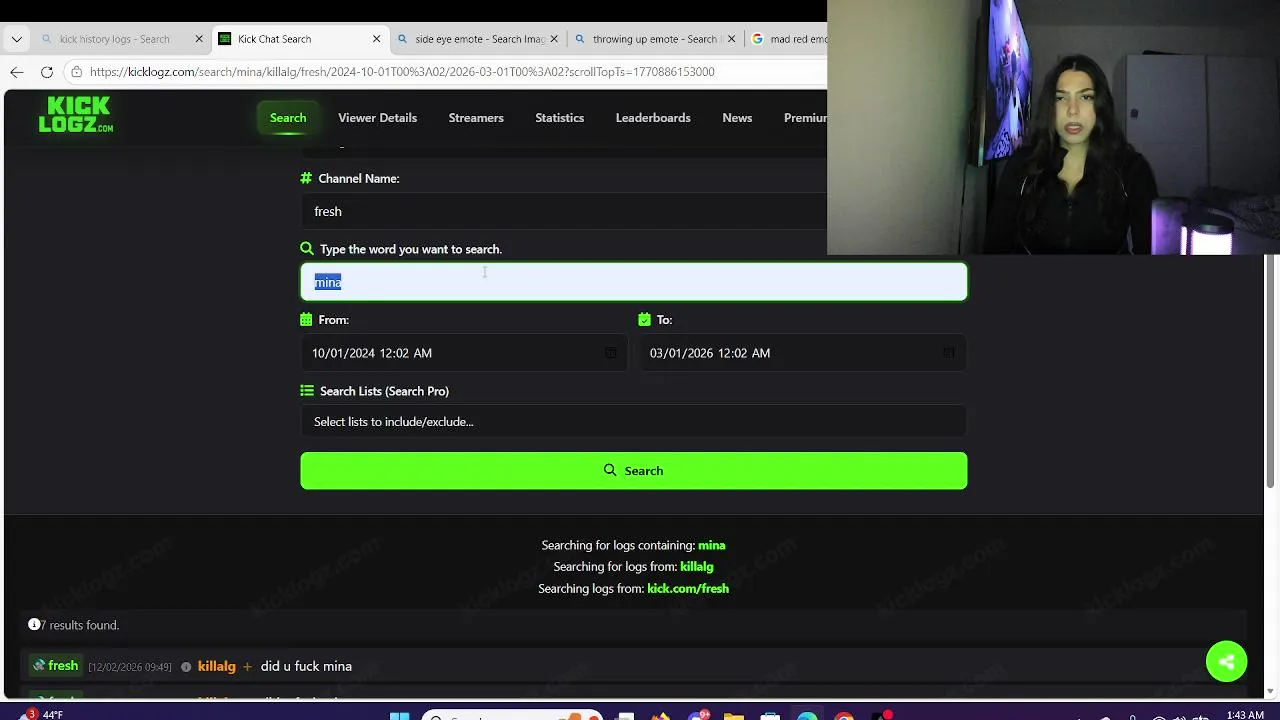Click info icon before killalg username
This screenshot has width=1280, height=720.
pyautogui.click(x=186, y=667)
